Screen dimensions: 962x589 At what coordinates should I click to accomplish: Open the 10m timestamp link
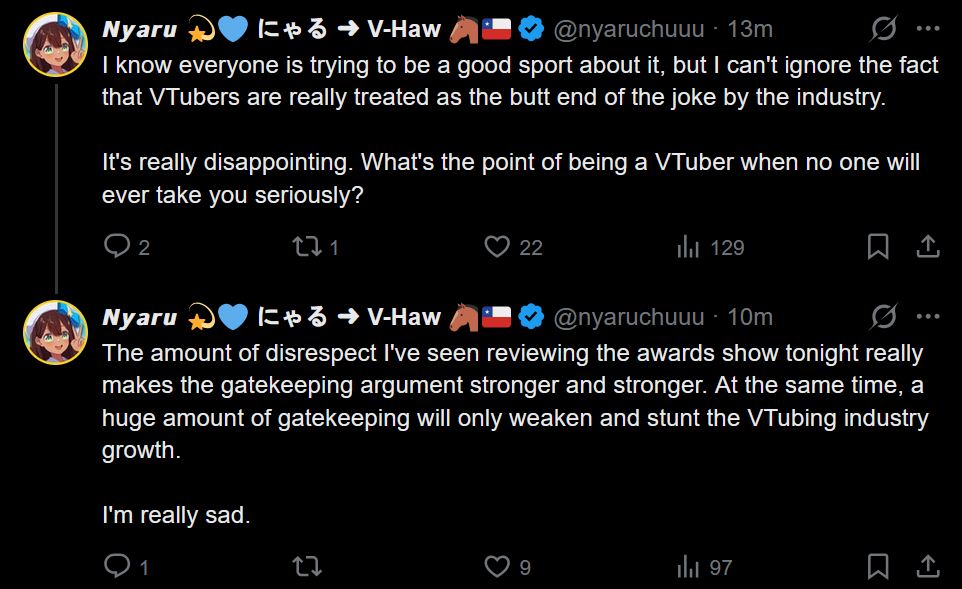(x=749, y=317)
